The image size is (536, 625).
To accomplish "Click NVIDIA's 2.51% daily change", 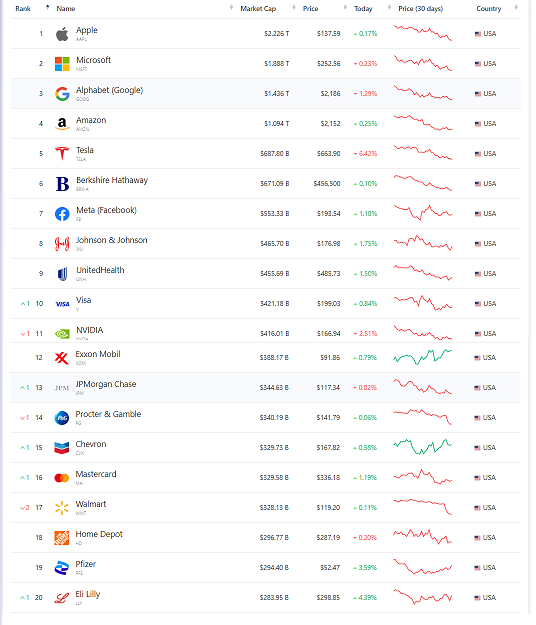I will [x=365, y=334].
